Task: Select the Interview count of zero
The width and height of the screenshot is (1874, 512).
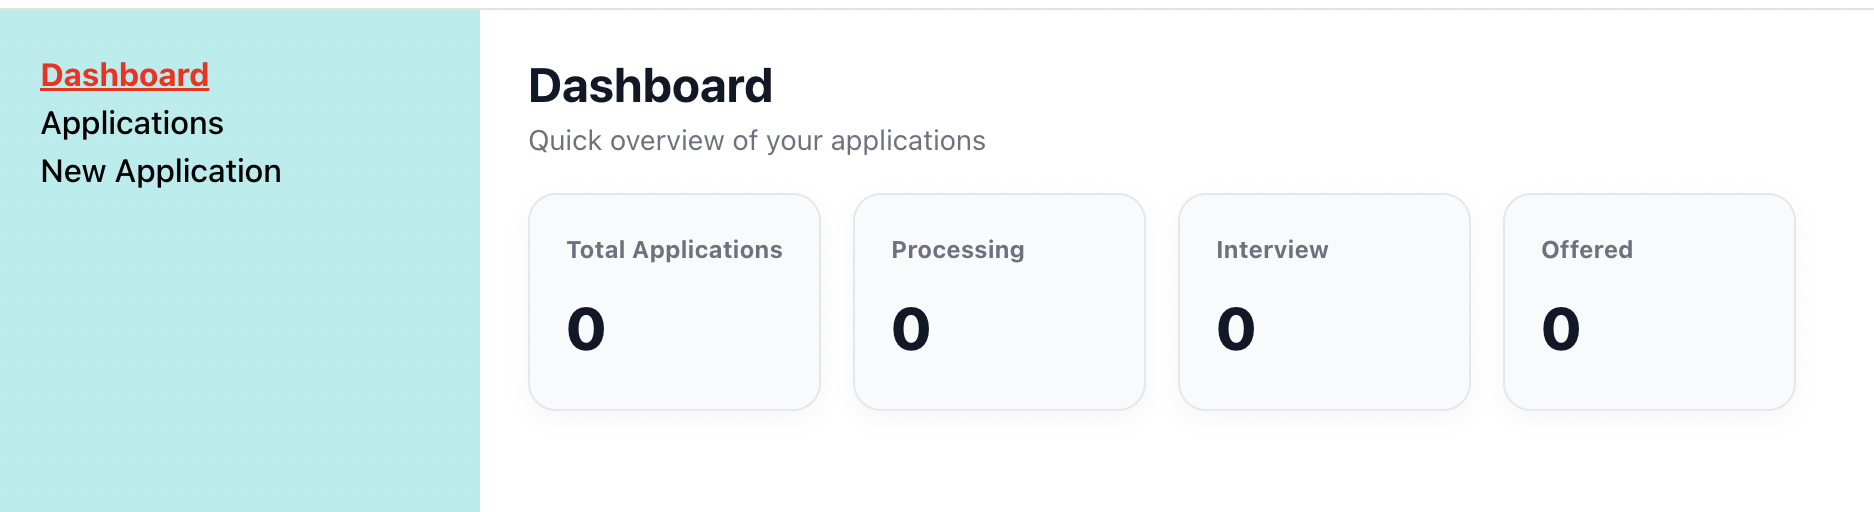Action: (x=1236, y=329)
